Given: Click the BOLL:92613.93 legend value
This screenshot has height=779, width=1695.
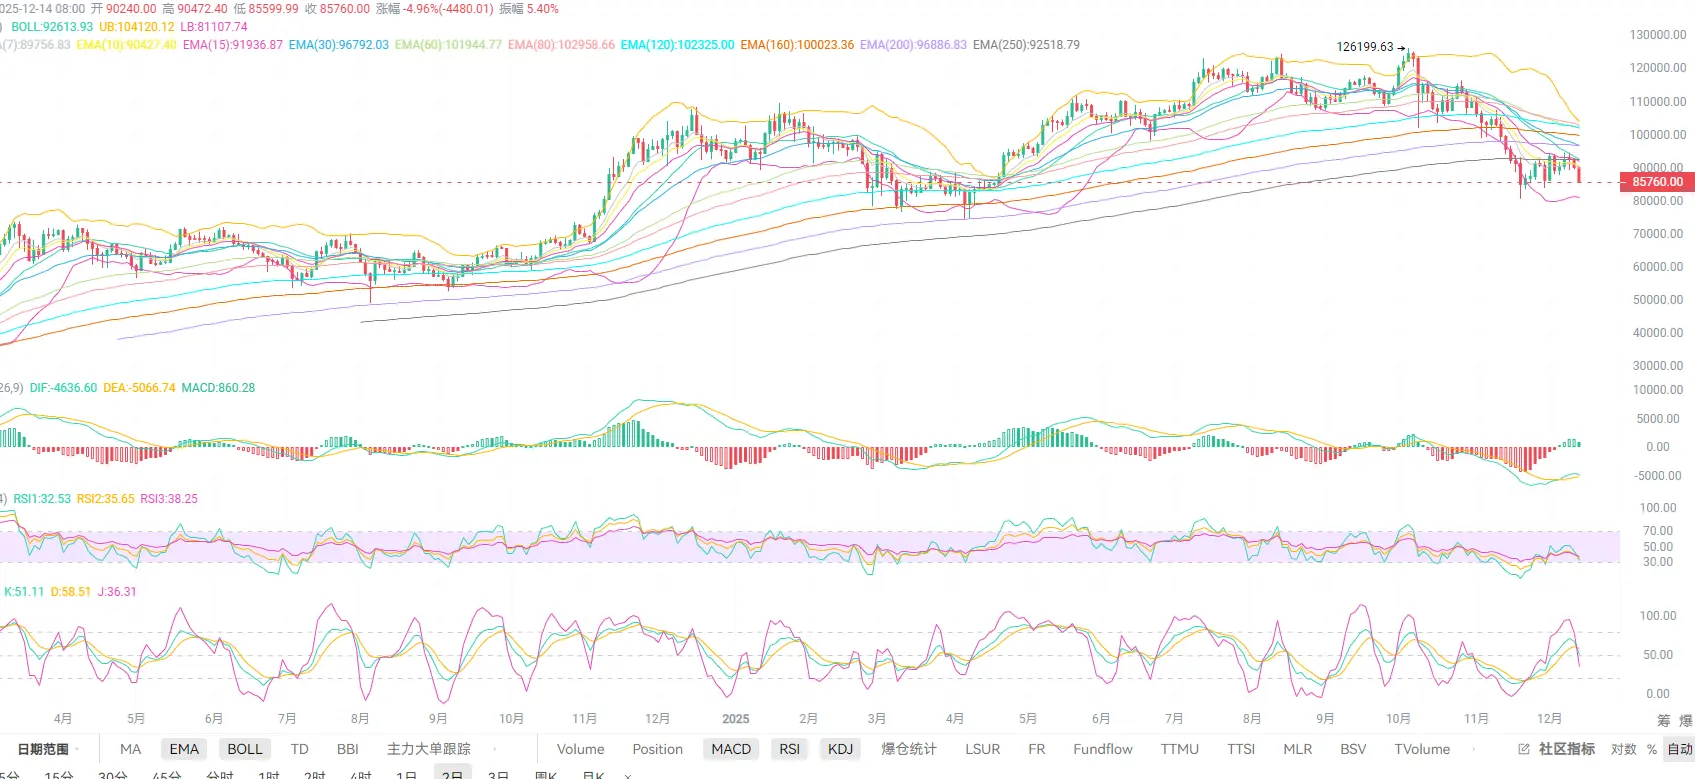Looking at the screenshot, I should (52, 27).
